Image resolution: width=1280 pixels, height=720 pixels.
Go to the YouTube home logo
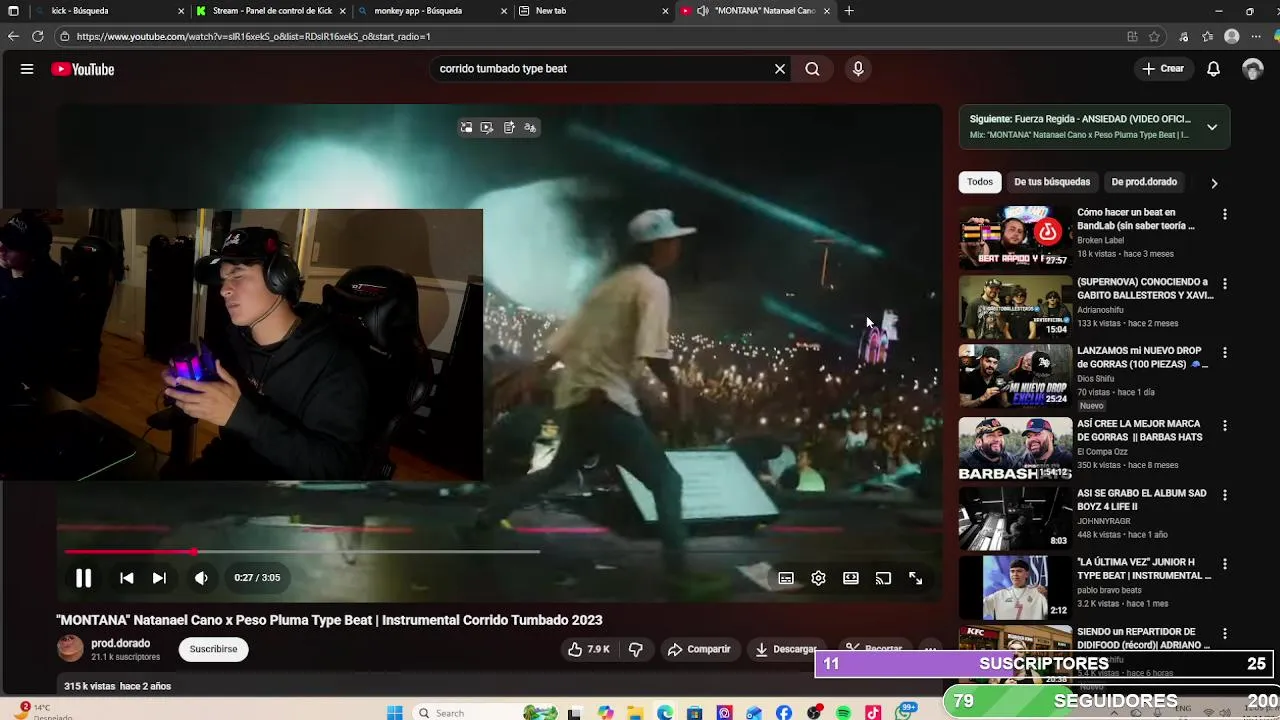point(83,69)
